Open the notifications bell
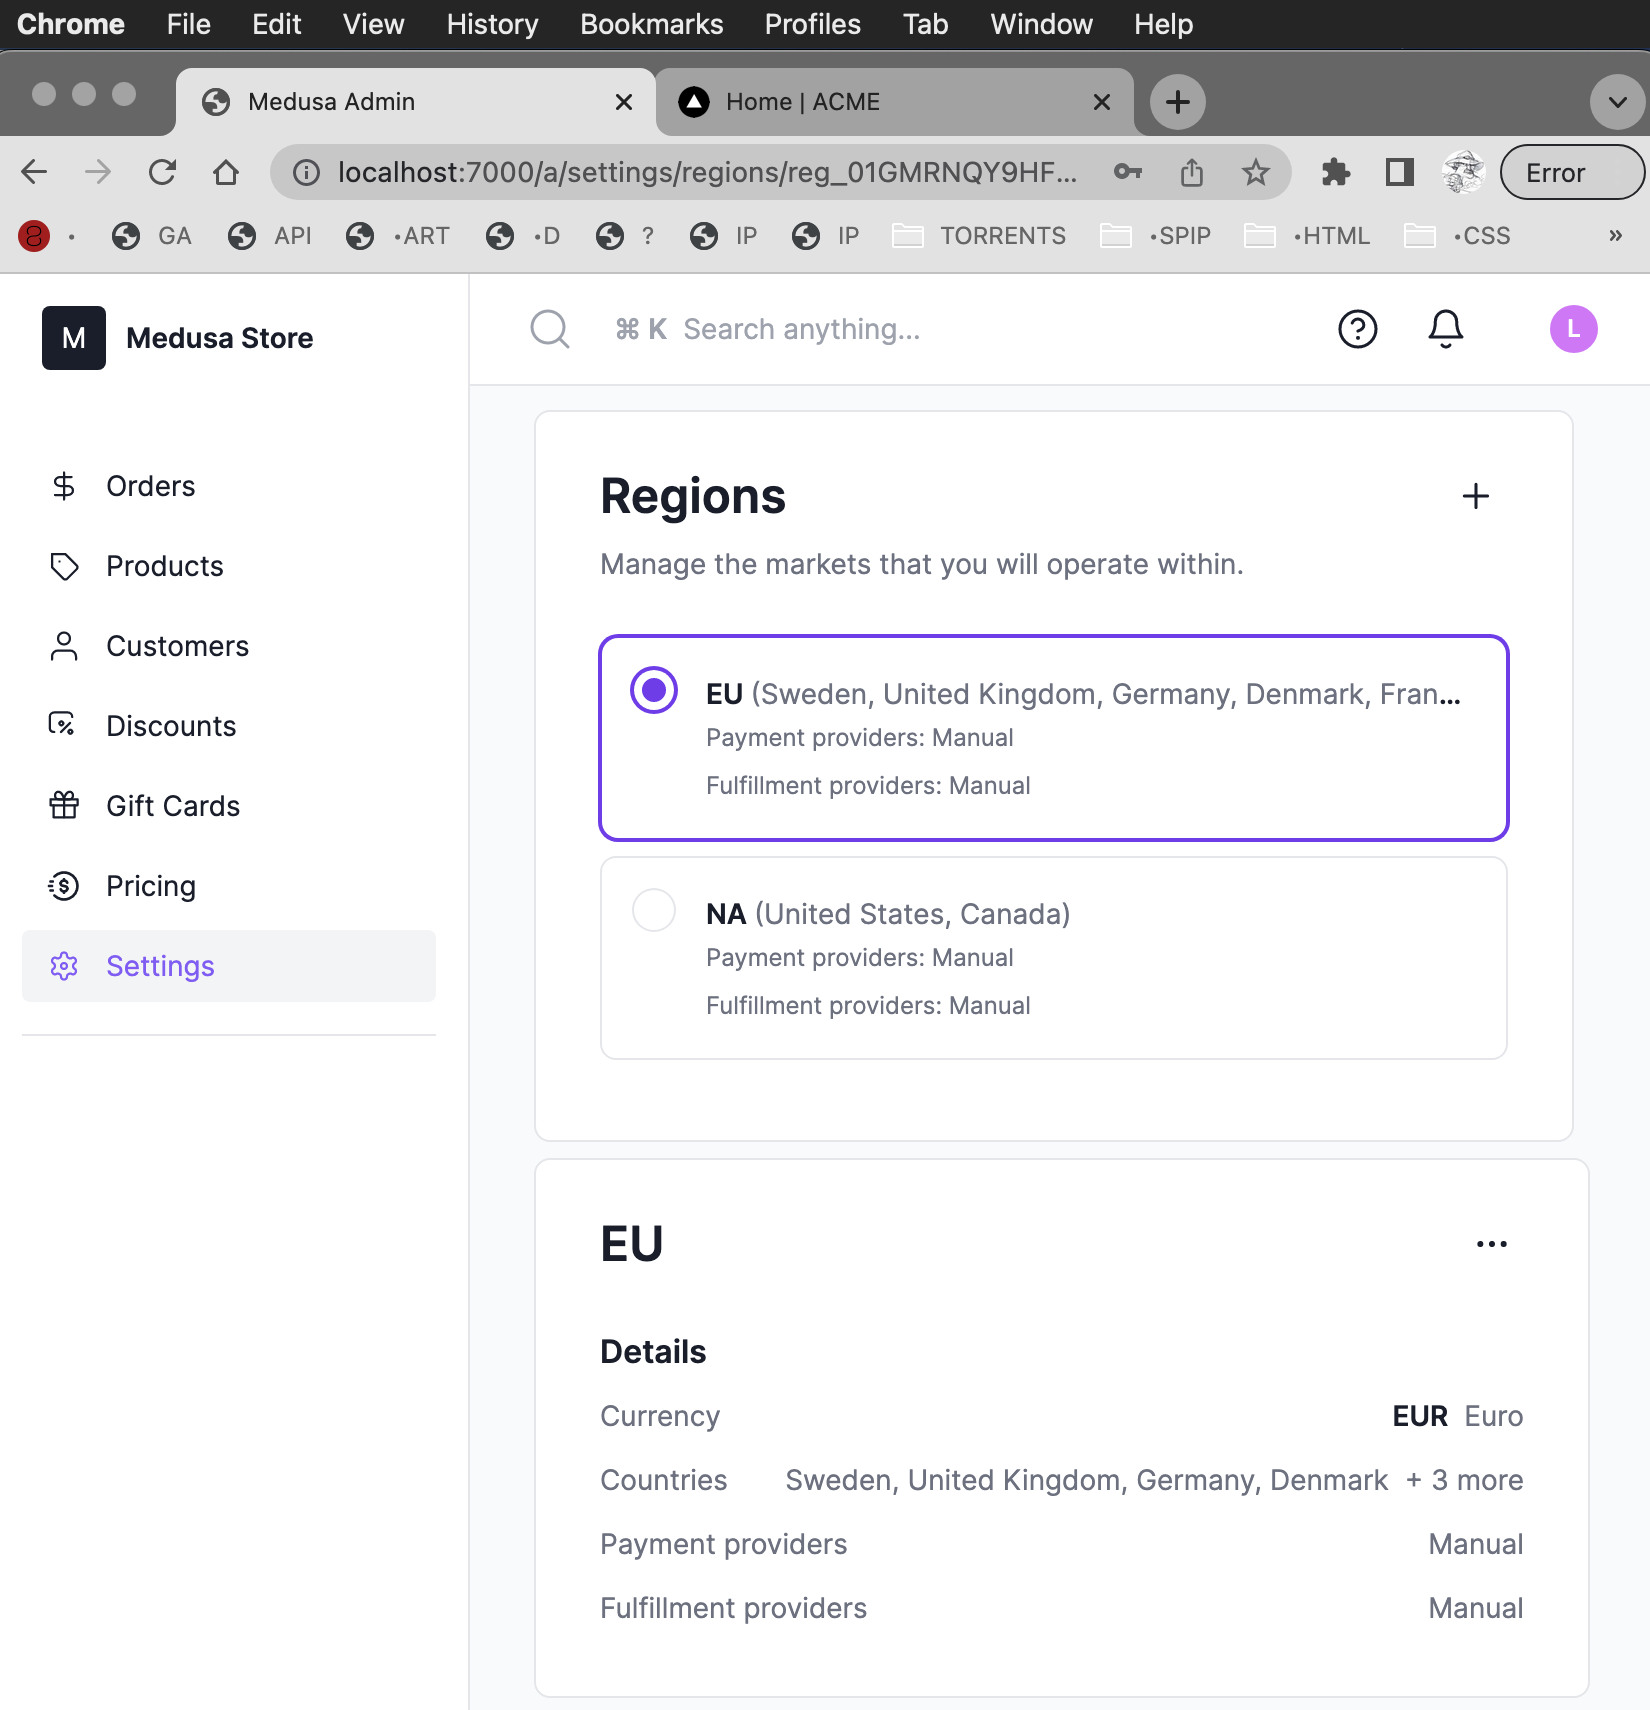Screen dimensions: 1650x1710 pyautogui.click(x=1445, y=328)
